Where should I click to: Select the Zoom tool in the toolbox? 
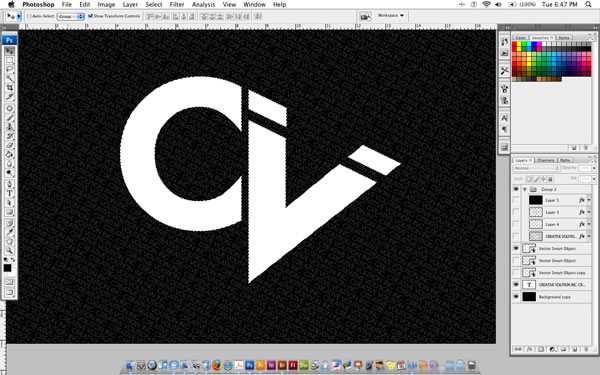point(10,251)
